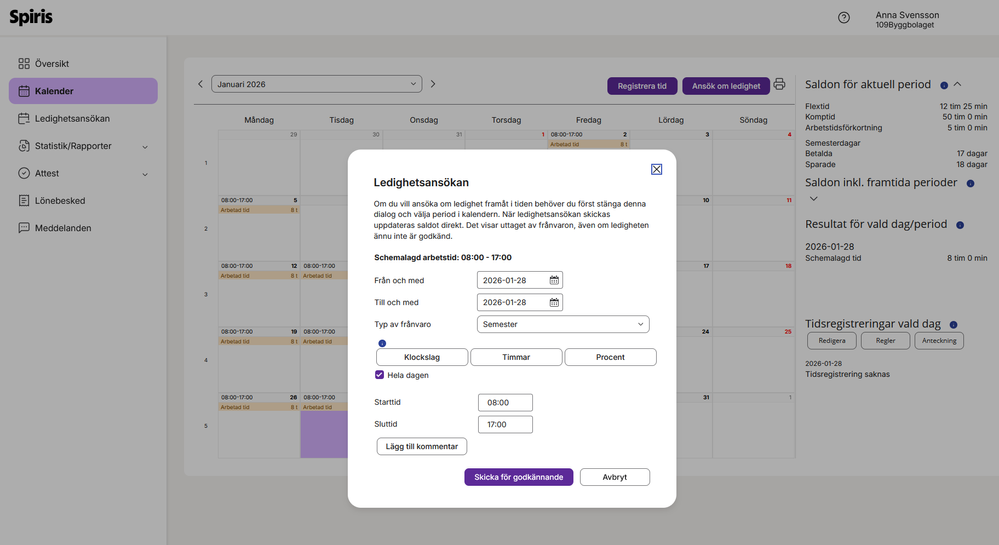Click the Avbryt button

click(614, 477)
